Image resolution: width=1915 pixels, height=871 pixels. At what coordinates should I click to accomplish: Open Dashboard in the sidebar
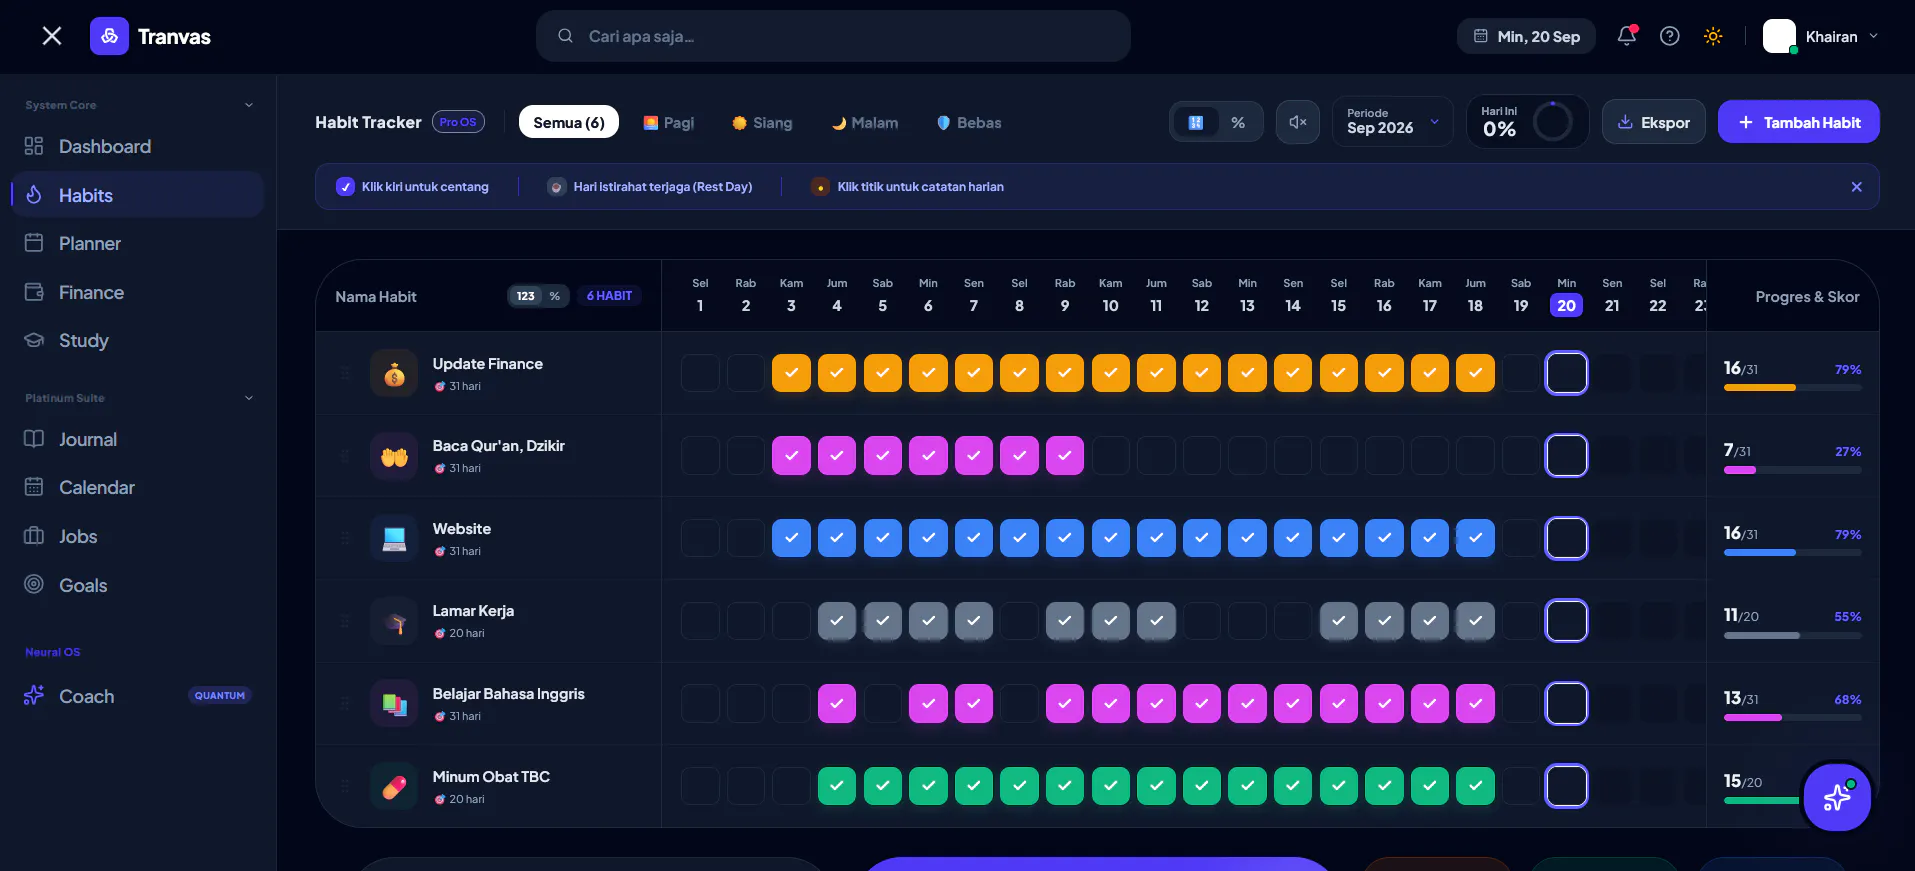tap(138, 147)
